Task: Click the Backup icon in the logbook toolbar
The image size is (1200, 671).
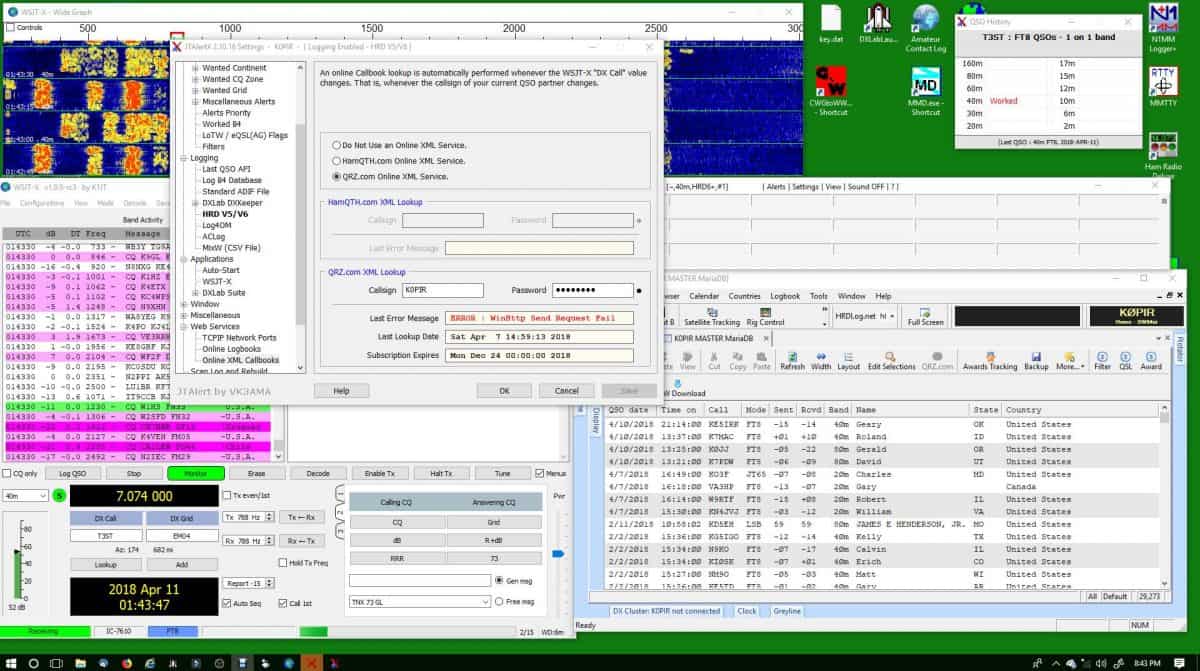Action: [1036, 360]
